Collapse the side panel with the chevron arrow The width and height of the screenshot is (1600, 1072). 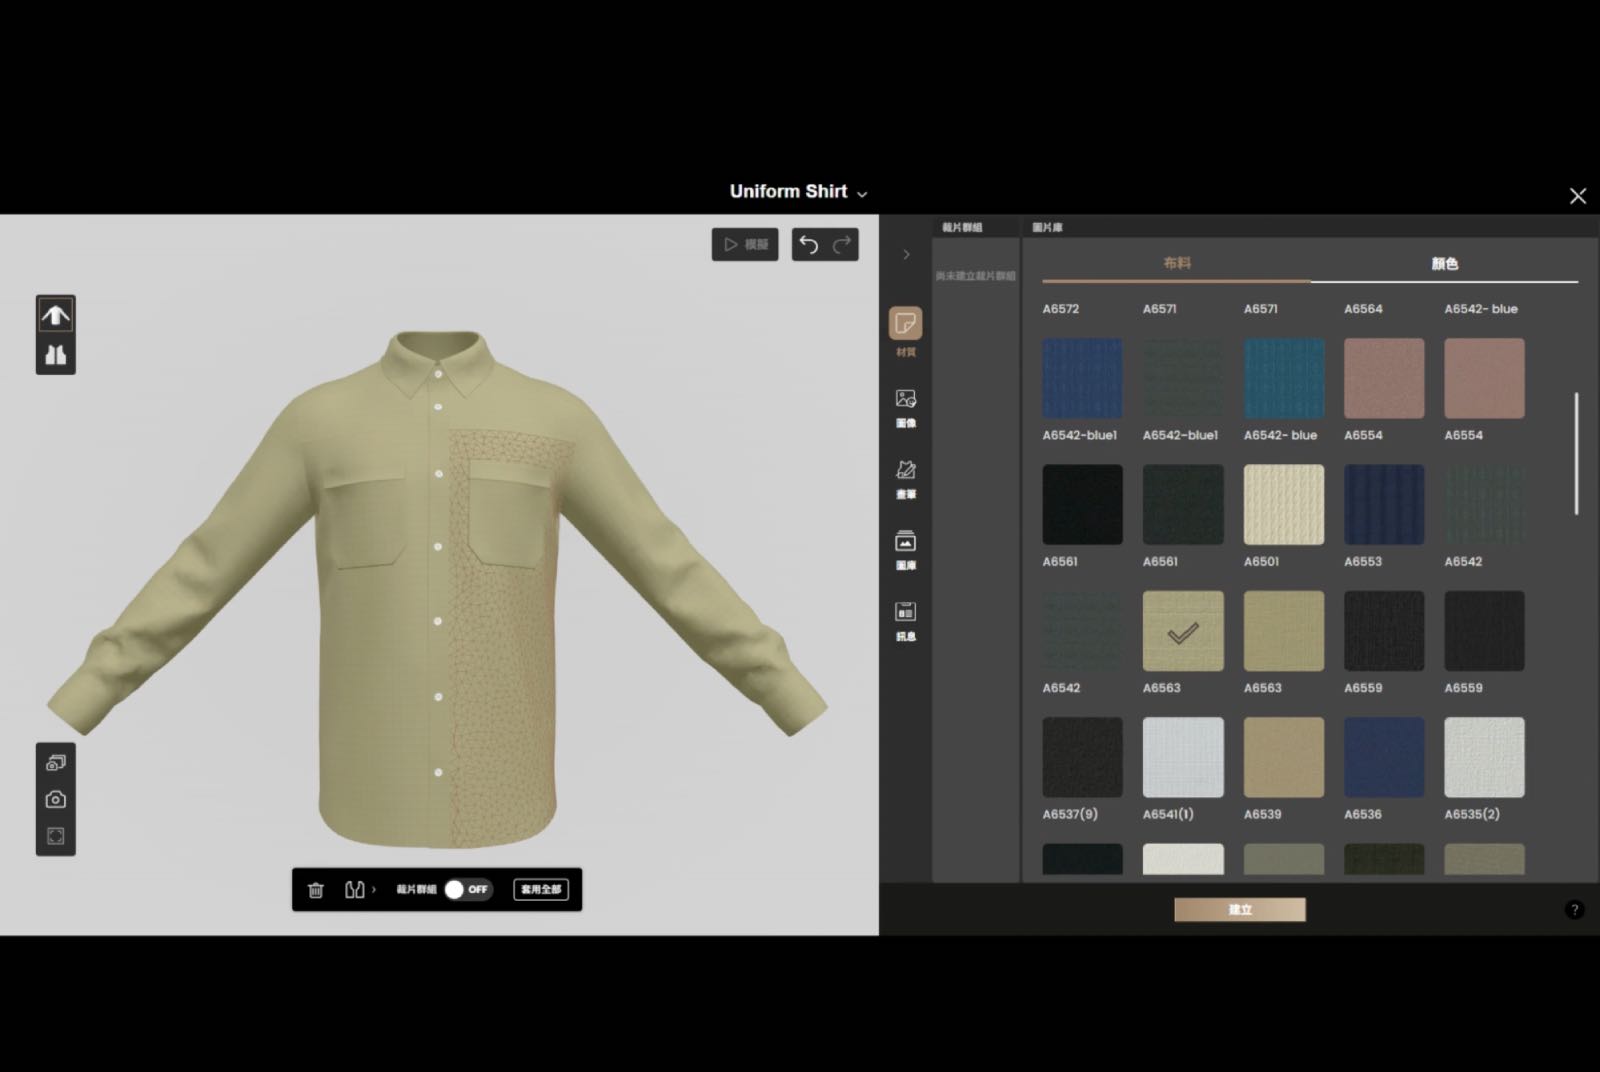coord(906,255)
